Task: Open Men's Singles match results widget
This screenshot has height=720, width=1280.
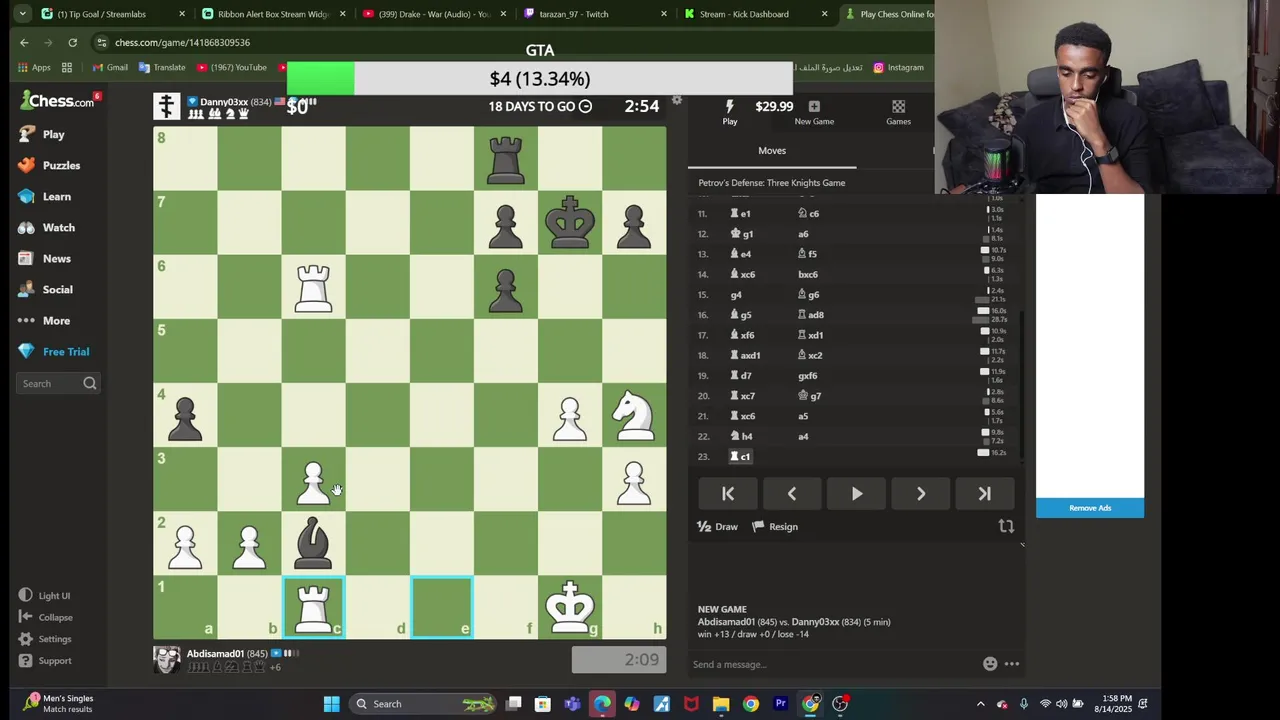Action: pos(59,703)
